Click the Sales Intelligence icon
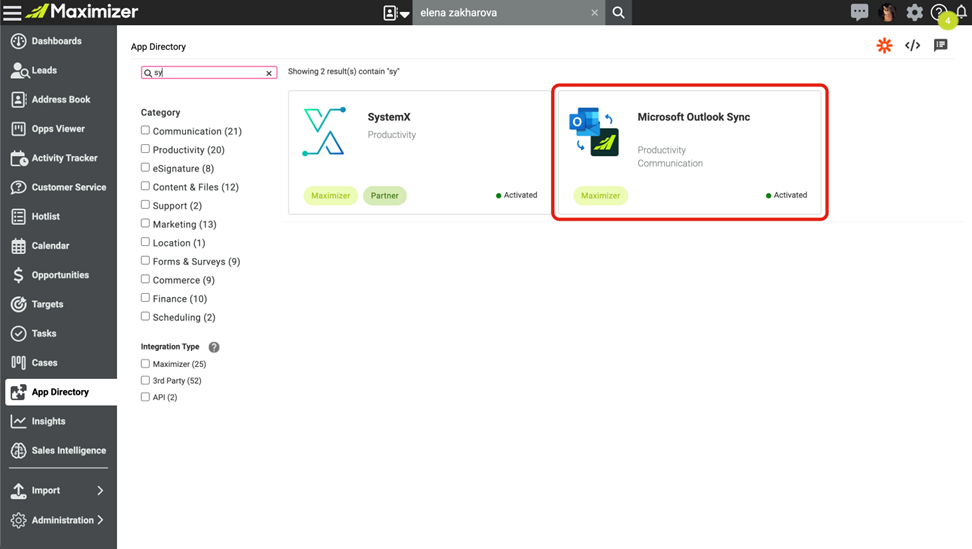The width and height of the screenshot is (972, 549). [19, 450]
